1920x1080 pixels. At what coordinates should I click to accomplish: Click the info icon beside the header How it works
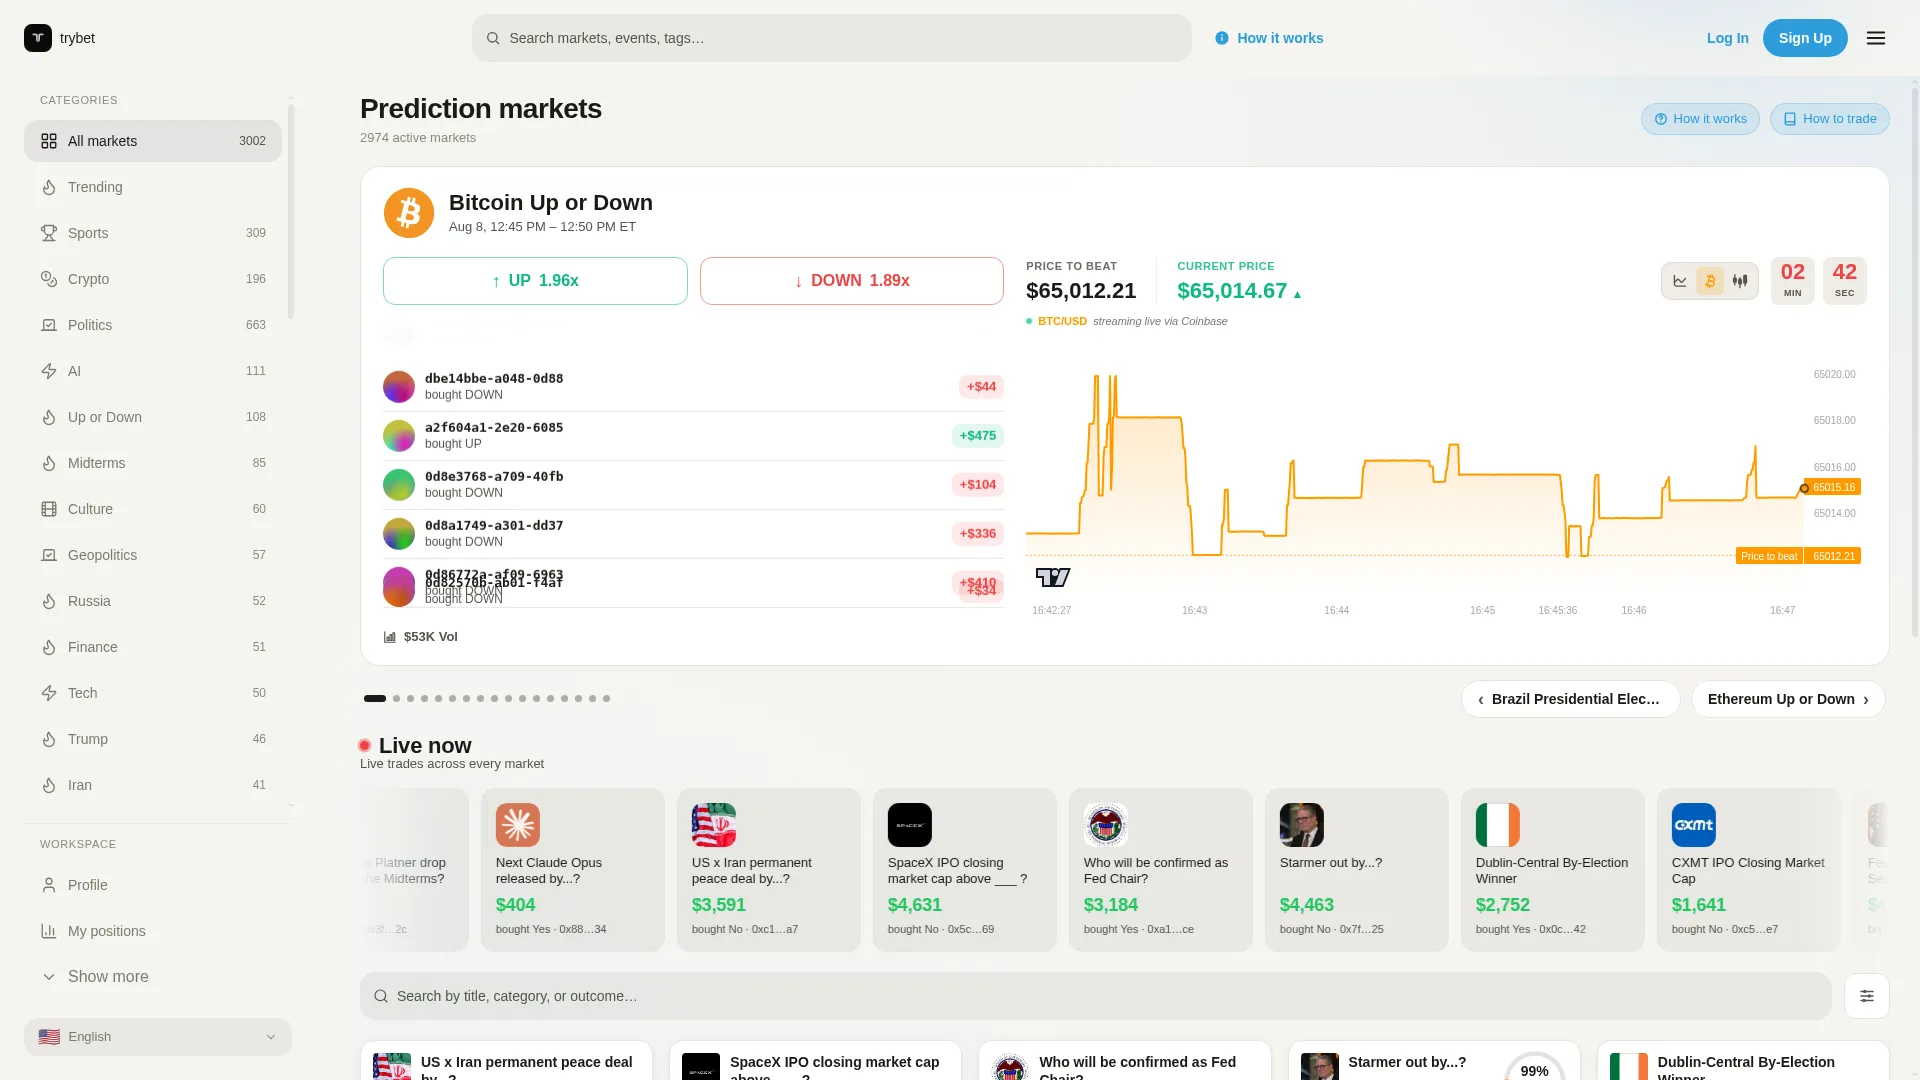[1222, 38]
